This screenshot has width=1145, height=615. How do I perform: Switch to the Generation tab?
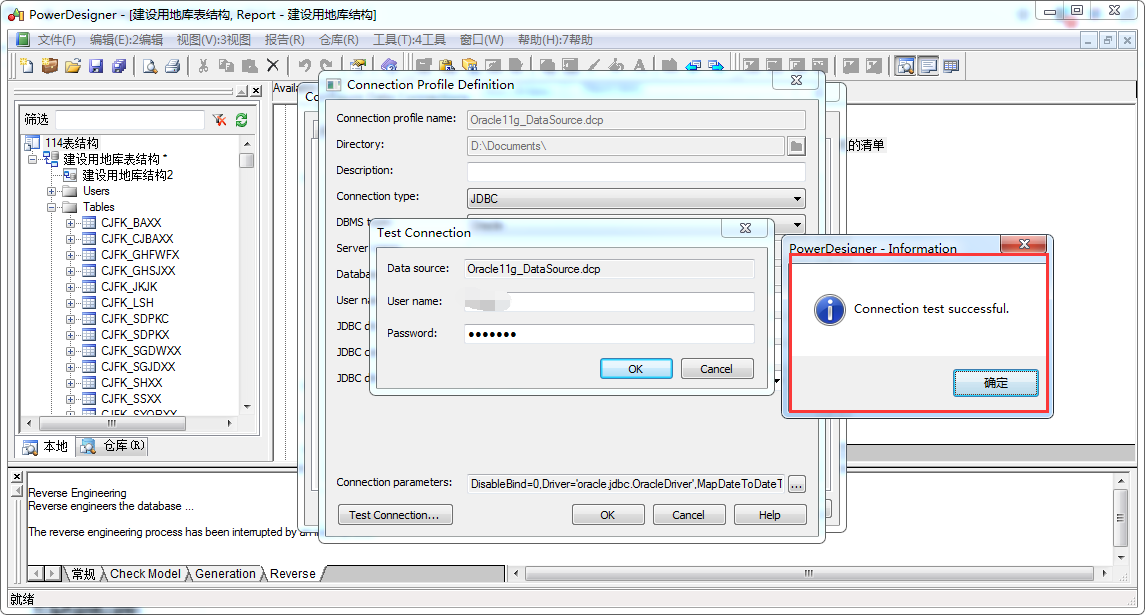tap(225, 573)
